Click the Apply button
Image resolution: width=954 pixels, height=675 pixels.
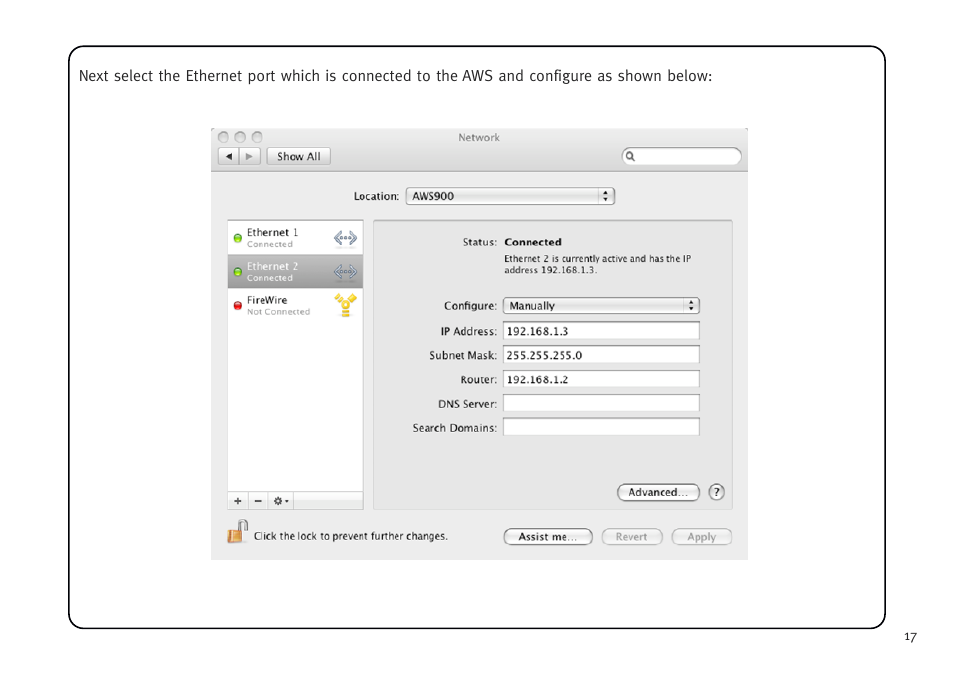[702, 537]
